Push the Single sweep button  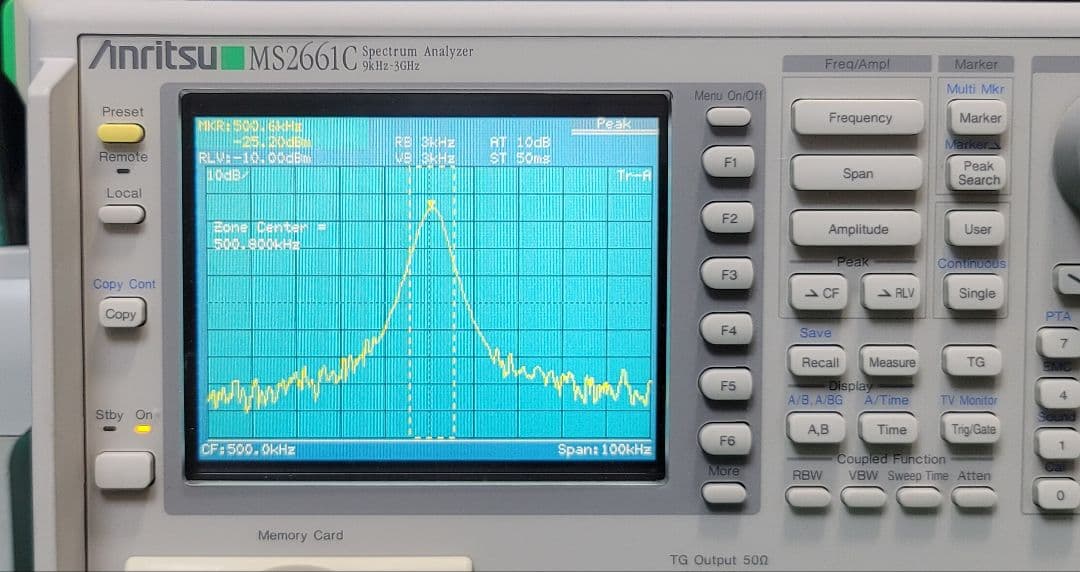coord(974,293)
